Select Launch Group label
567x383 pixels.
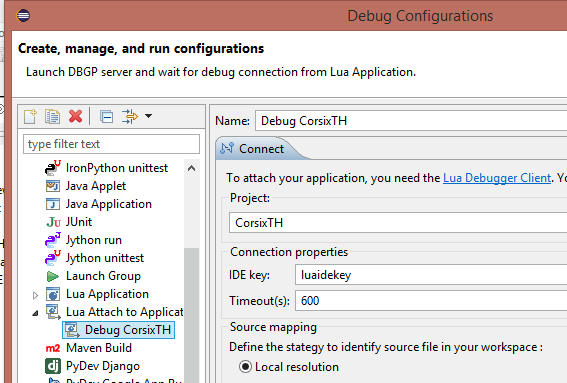103,276
